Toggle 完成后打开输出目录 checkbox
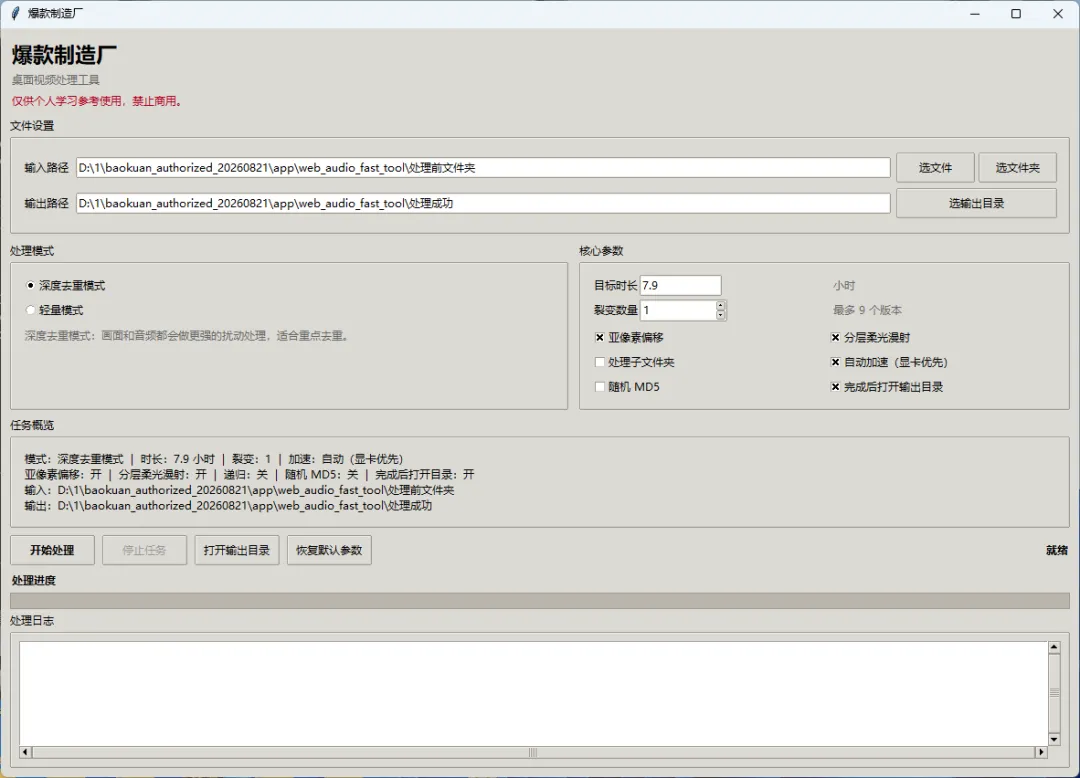1080x778 pixels. (886, 387)
